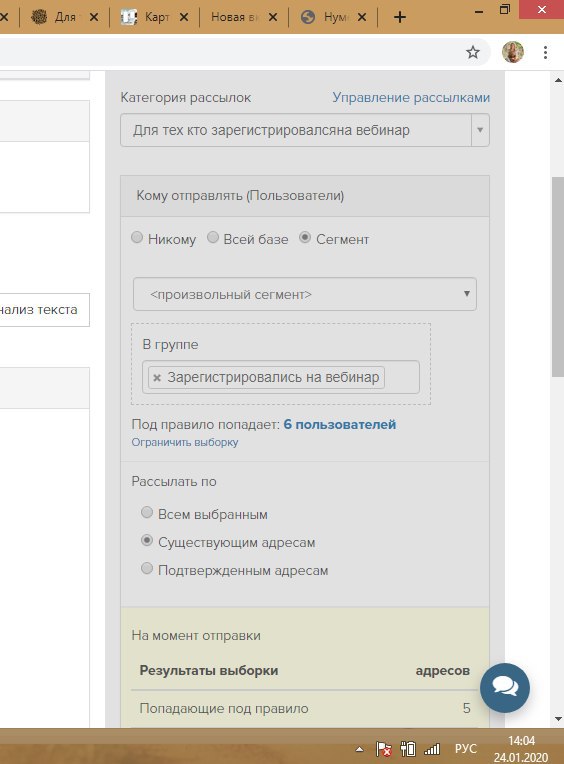Viewport: 564px width, 764px height.
Task: Choose 'Подтвержденным адресам' mailing option
Action: point(147,568)
